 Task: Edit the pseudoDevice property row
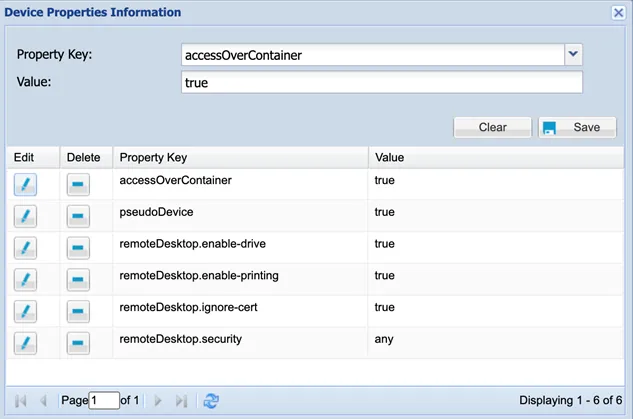[25, 216]
